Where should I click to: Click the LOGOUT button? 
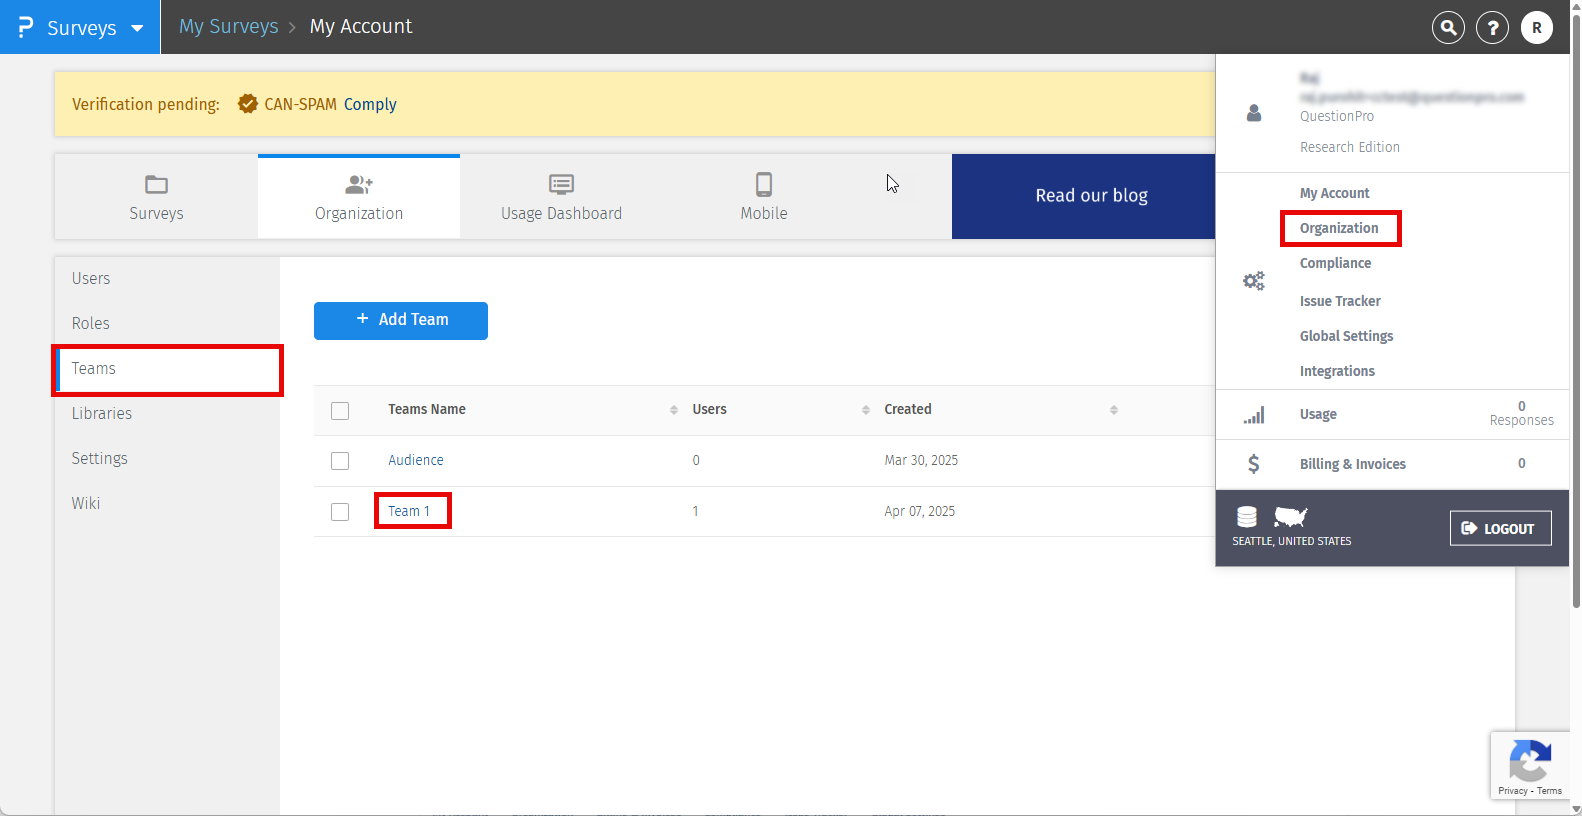pyautogui.click(x=1500, y=529)
